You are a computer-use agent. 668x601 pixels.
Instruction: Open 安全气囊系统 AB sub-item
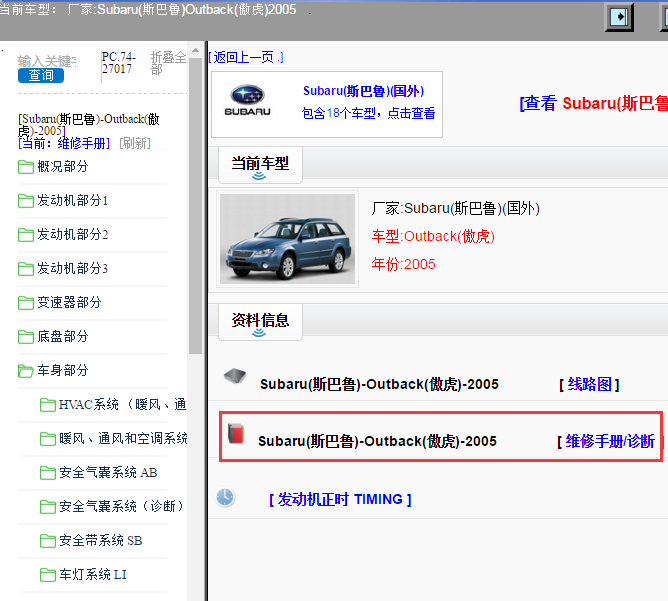[108, 472]
